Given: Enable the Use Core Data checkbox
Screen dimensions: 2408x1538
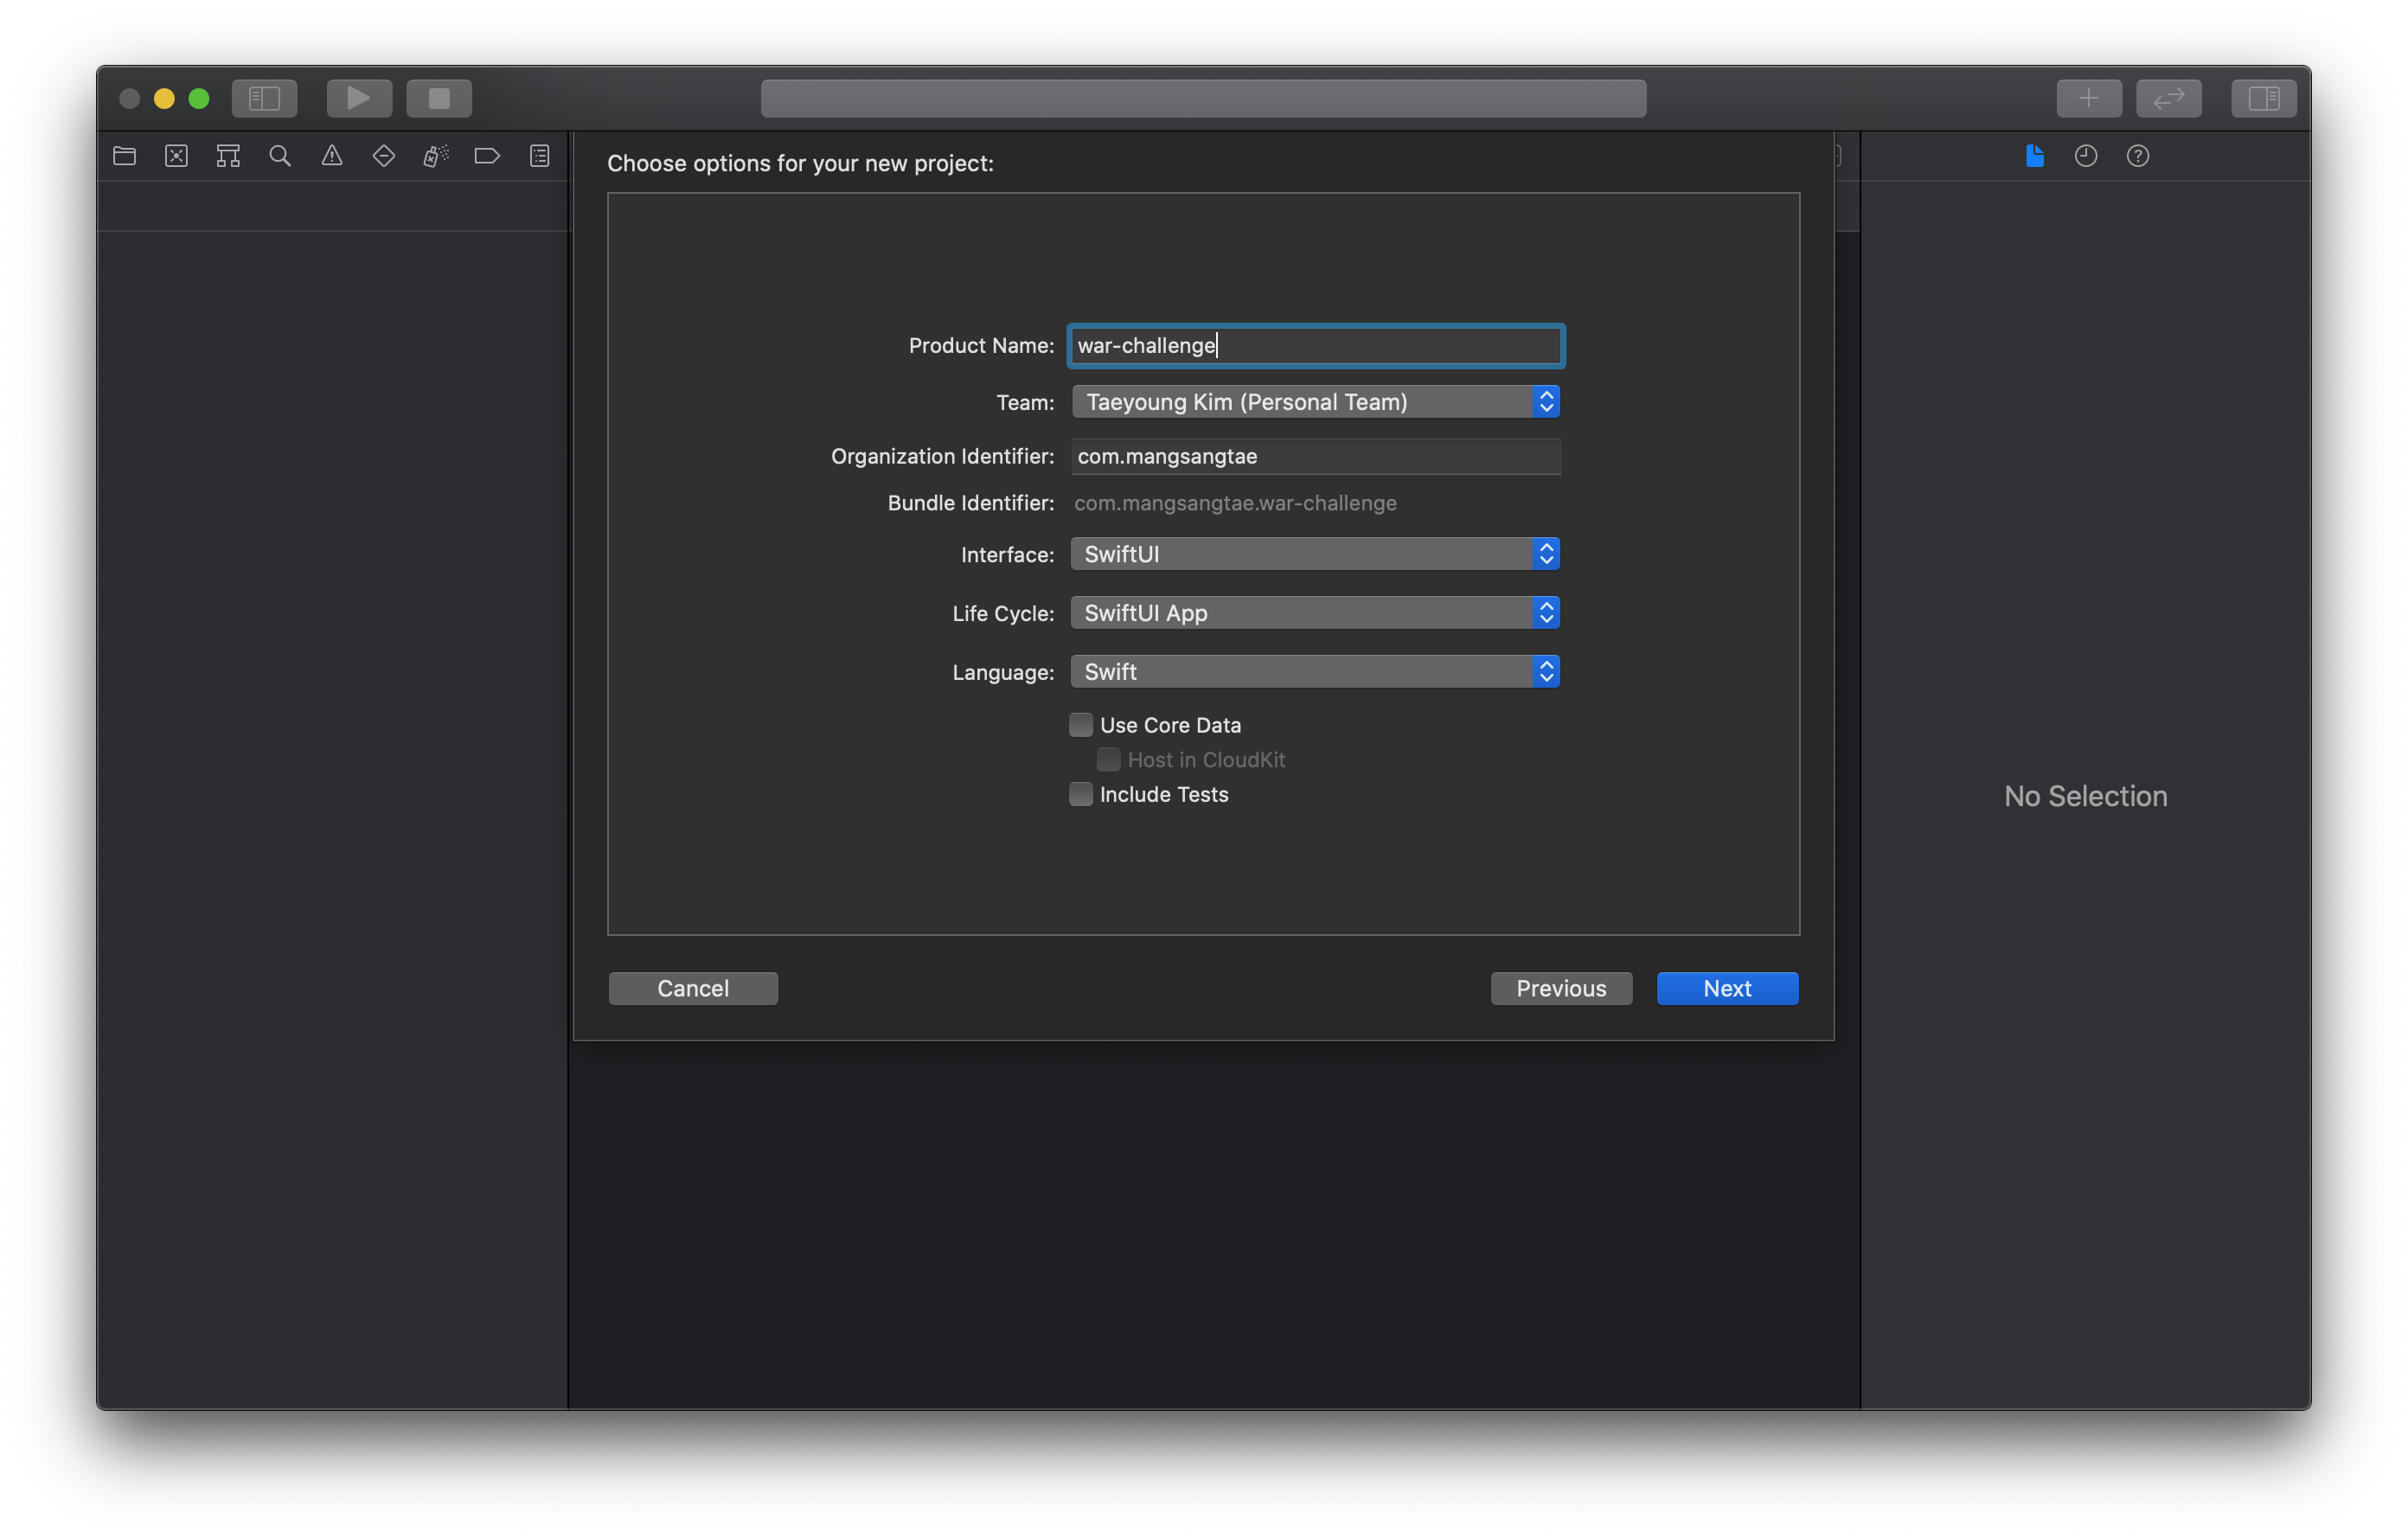Looking at the screenshot, I should click(1081, 725).
